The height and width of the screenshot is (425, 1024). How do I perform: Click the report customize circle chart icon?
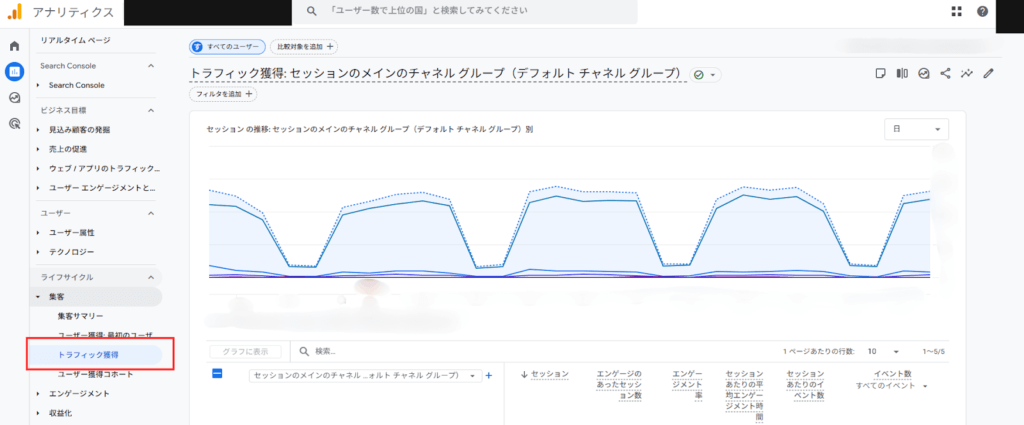pos(923,74)
